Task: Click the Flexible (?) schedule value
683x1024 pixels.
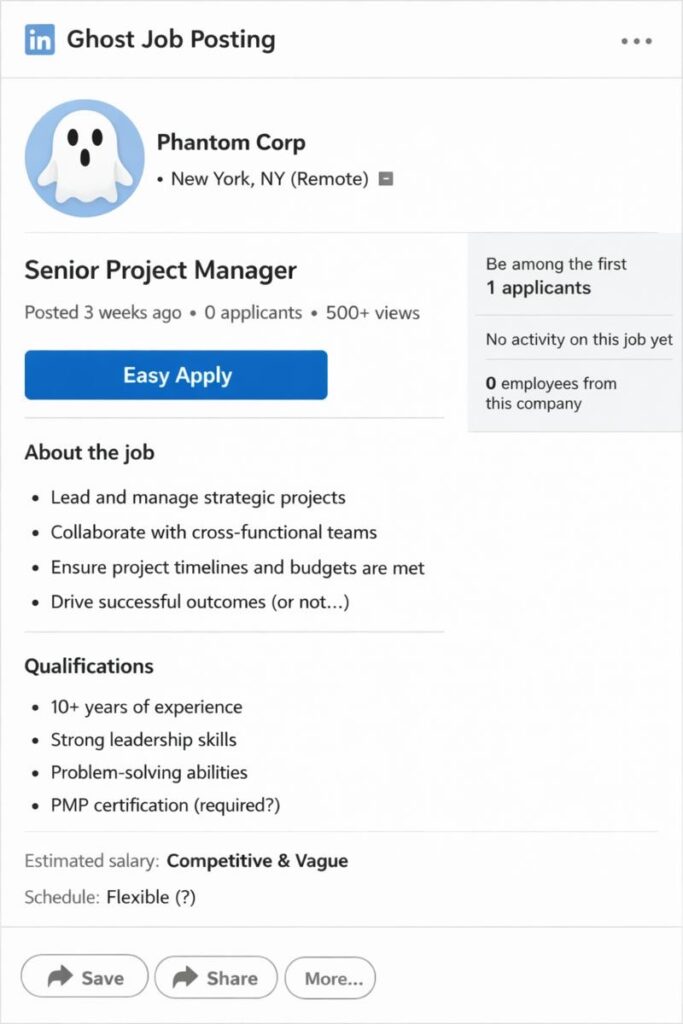Action: [151, 897]
